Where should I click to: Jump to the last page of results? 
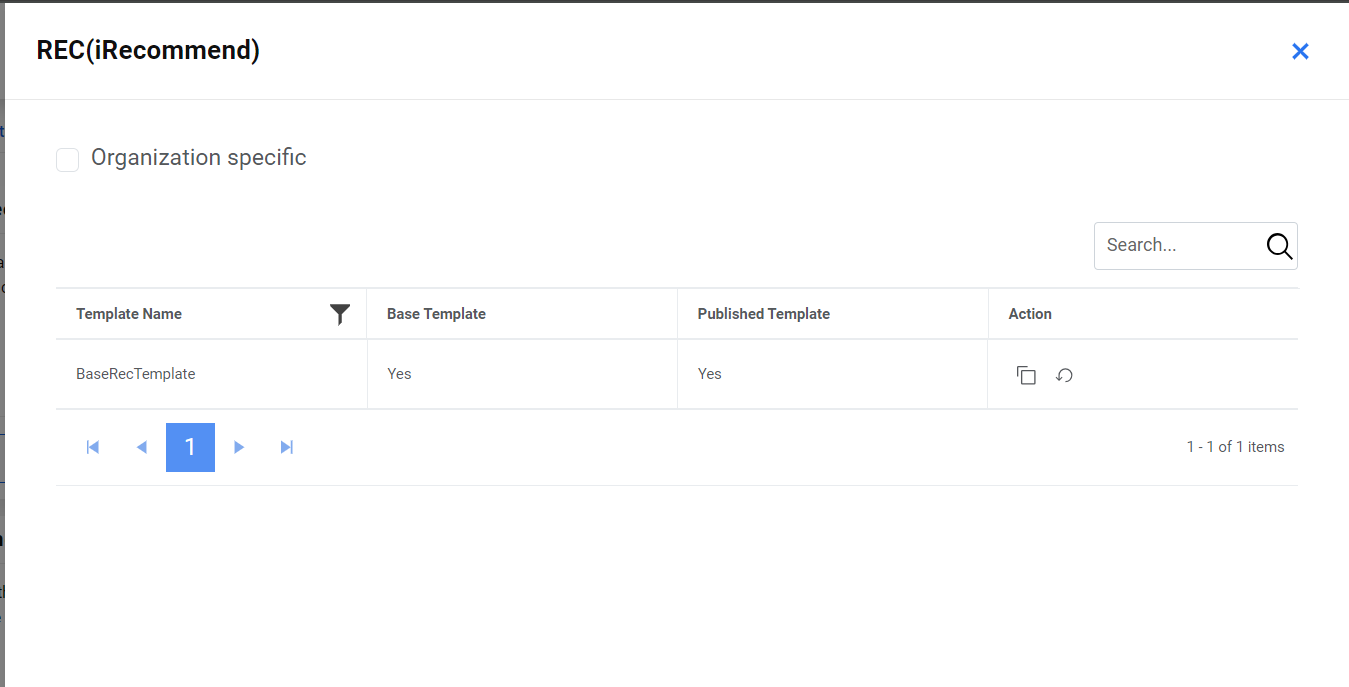pos(287,447)
